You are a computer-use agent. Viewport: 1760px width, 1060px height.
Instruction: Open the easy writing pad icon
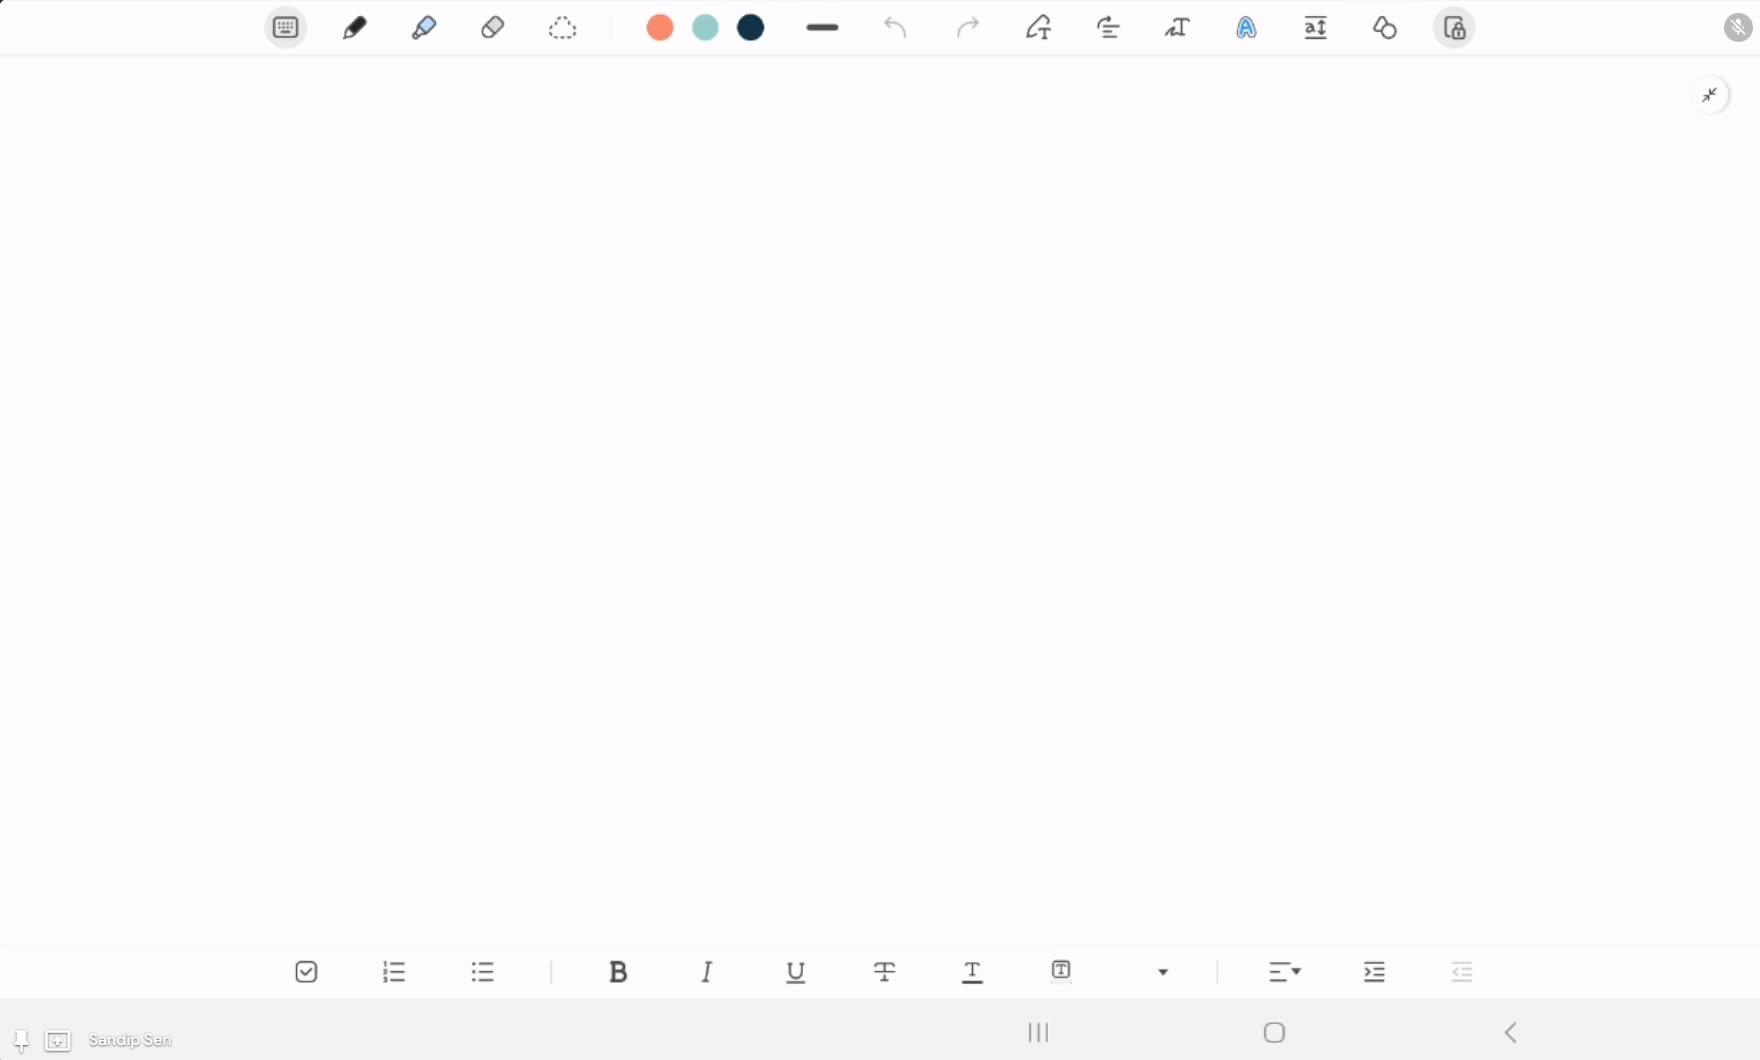[x=1316, y=28]
